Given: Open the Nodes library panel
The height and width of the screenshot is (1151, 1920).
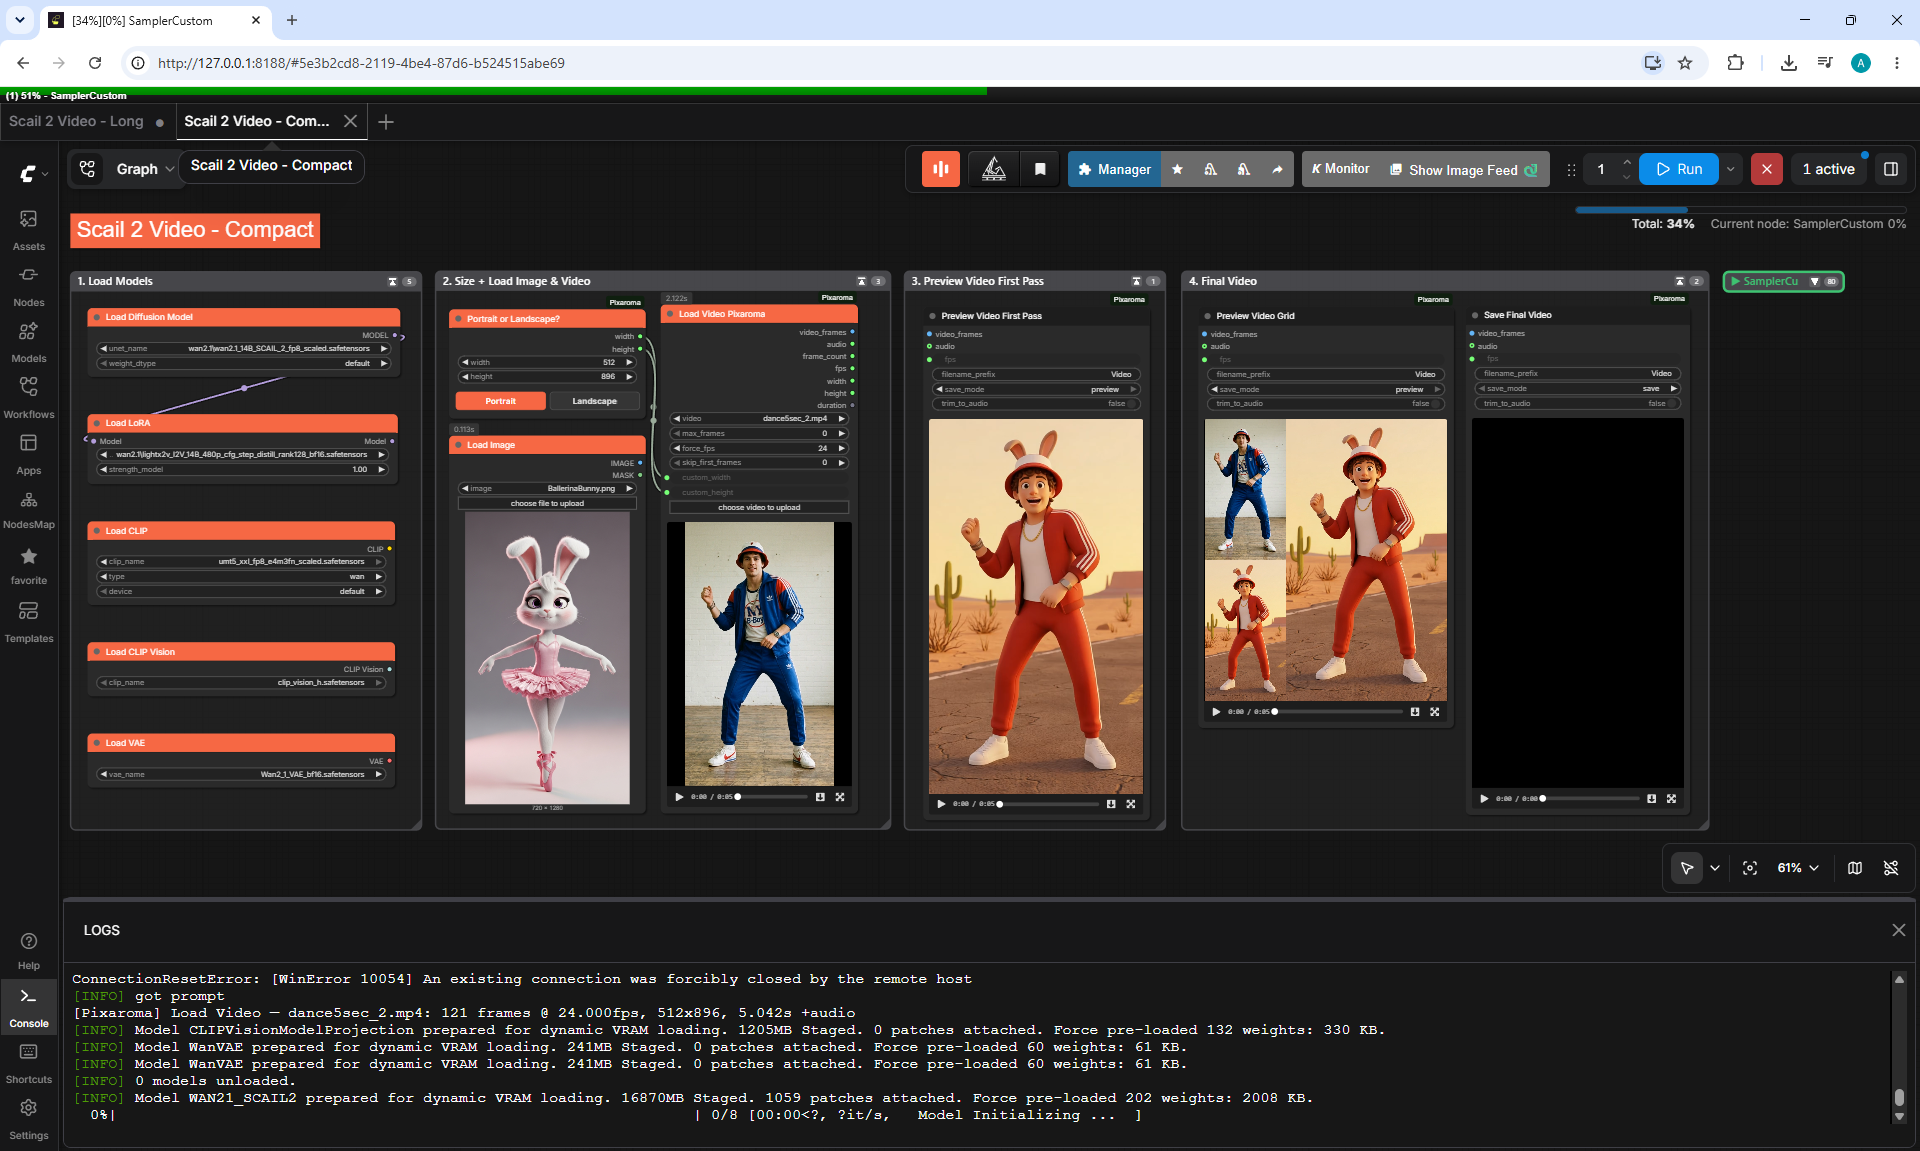Looking at the screenshot, I should (29, 285).
